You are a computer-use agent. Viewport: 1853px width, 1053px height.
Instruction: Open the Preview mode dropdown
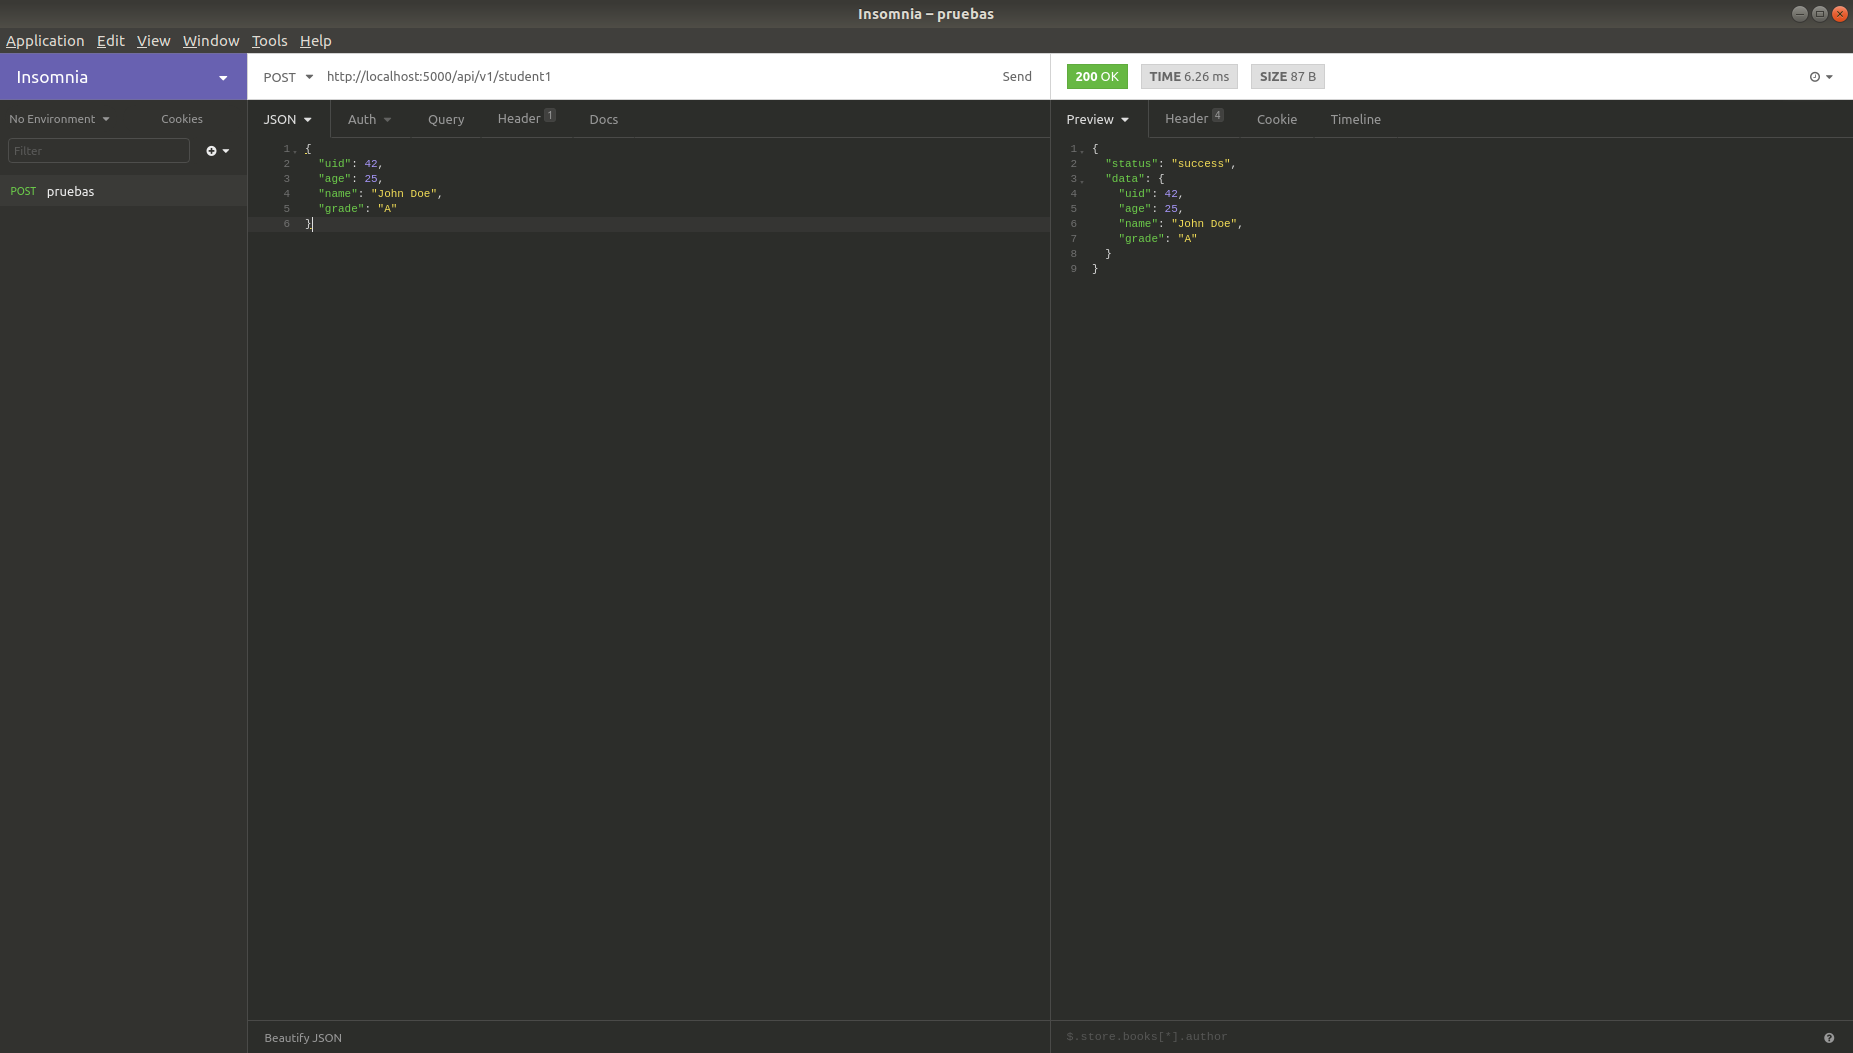point(1097,119)
